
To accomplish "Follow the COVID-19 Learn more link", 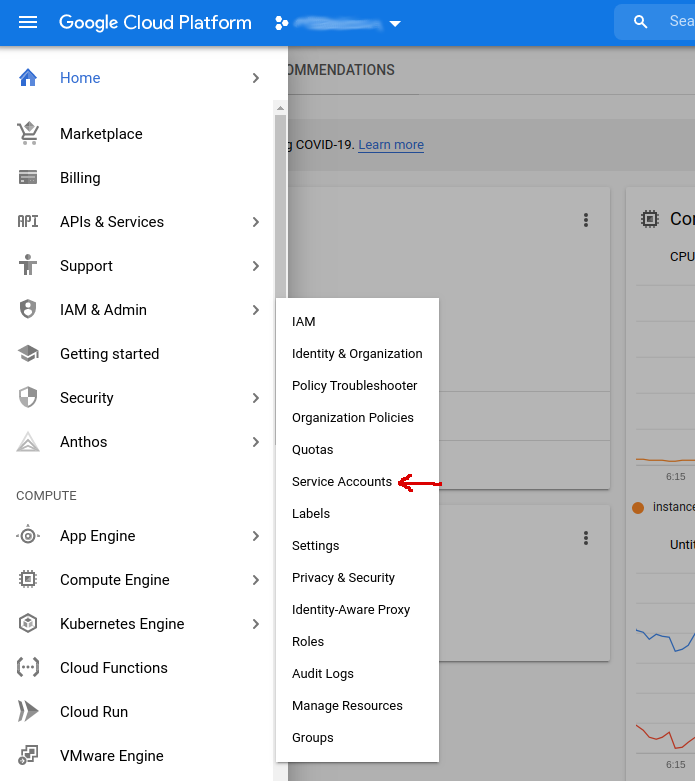I will coord(391,144).
